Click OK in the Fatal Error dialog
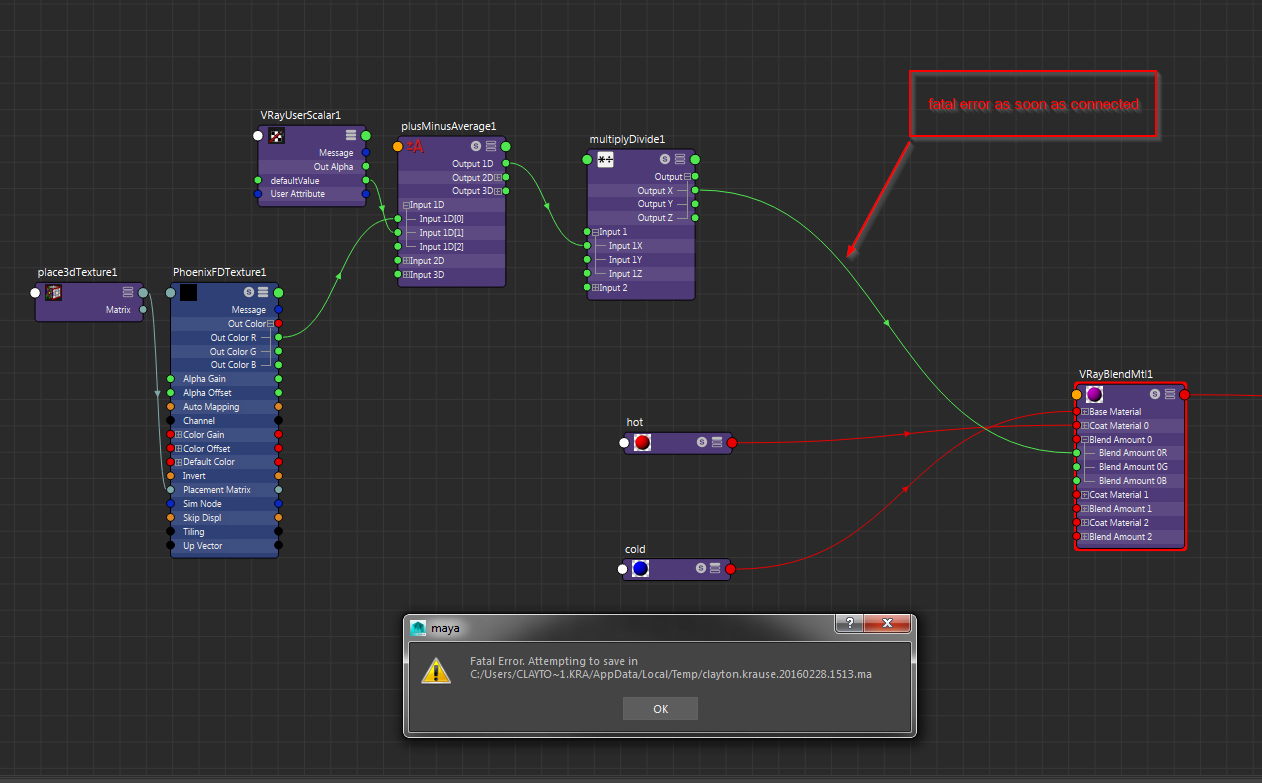Viewport: 1262px width, 783px height. coord(660,708)
